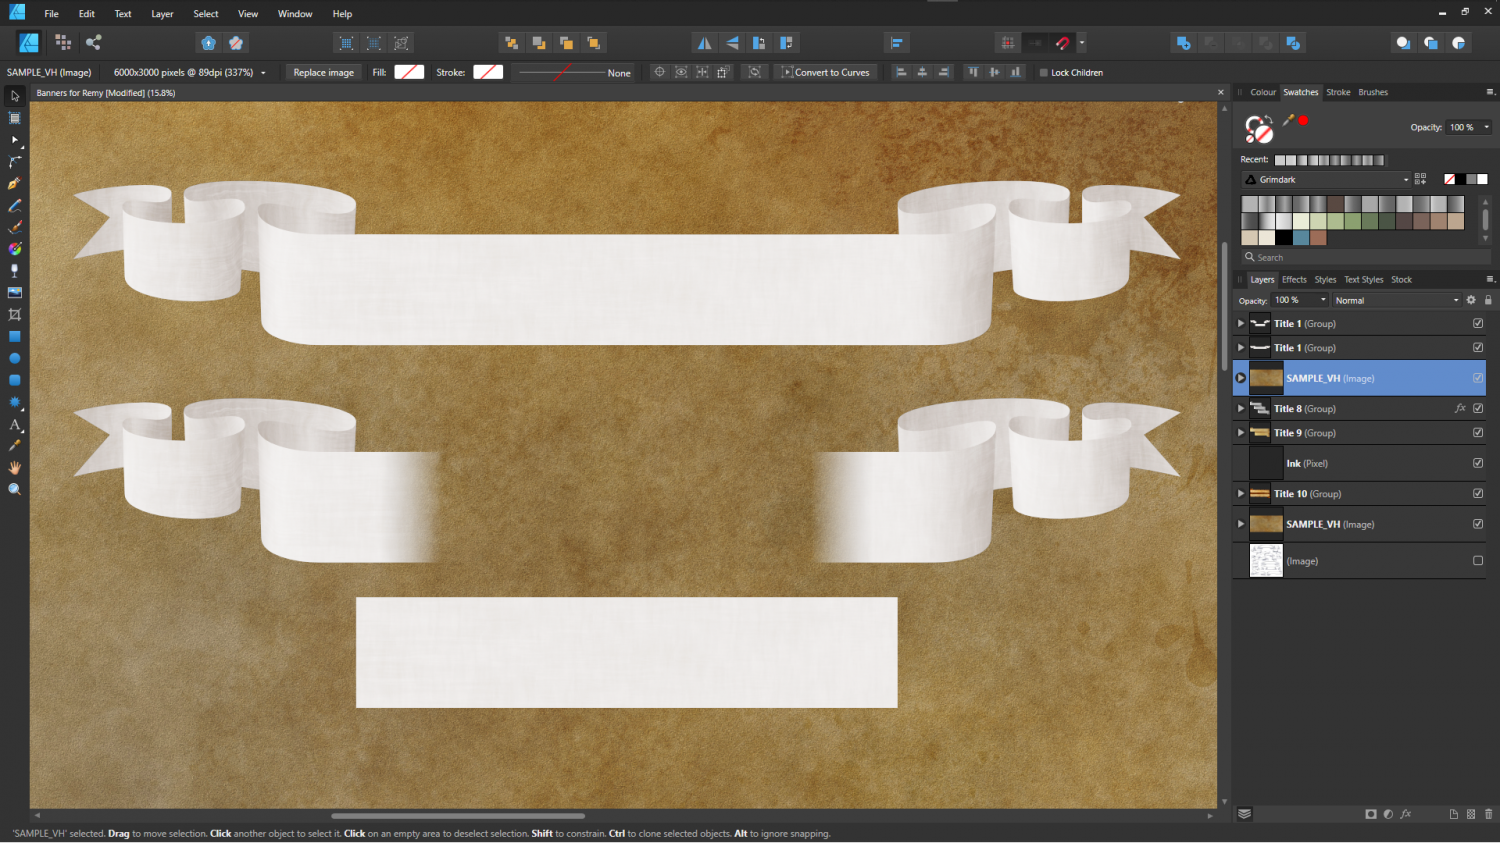1500x843 pixels.
Task: Expand the lower SAMPLE_VH image layer
Action: click(x=1241, y=524)
